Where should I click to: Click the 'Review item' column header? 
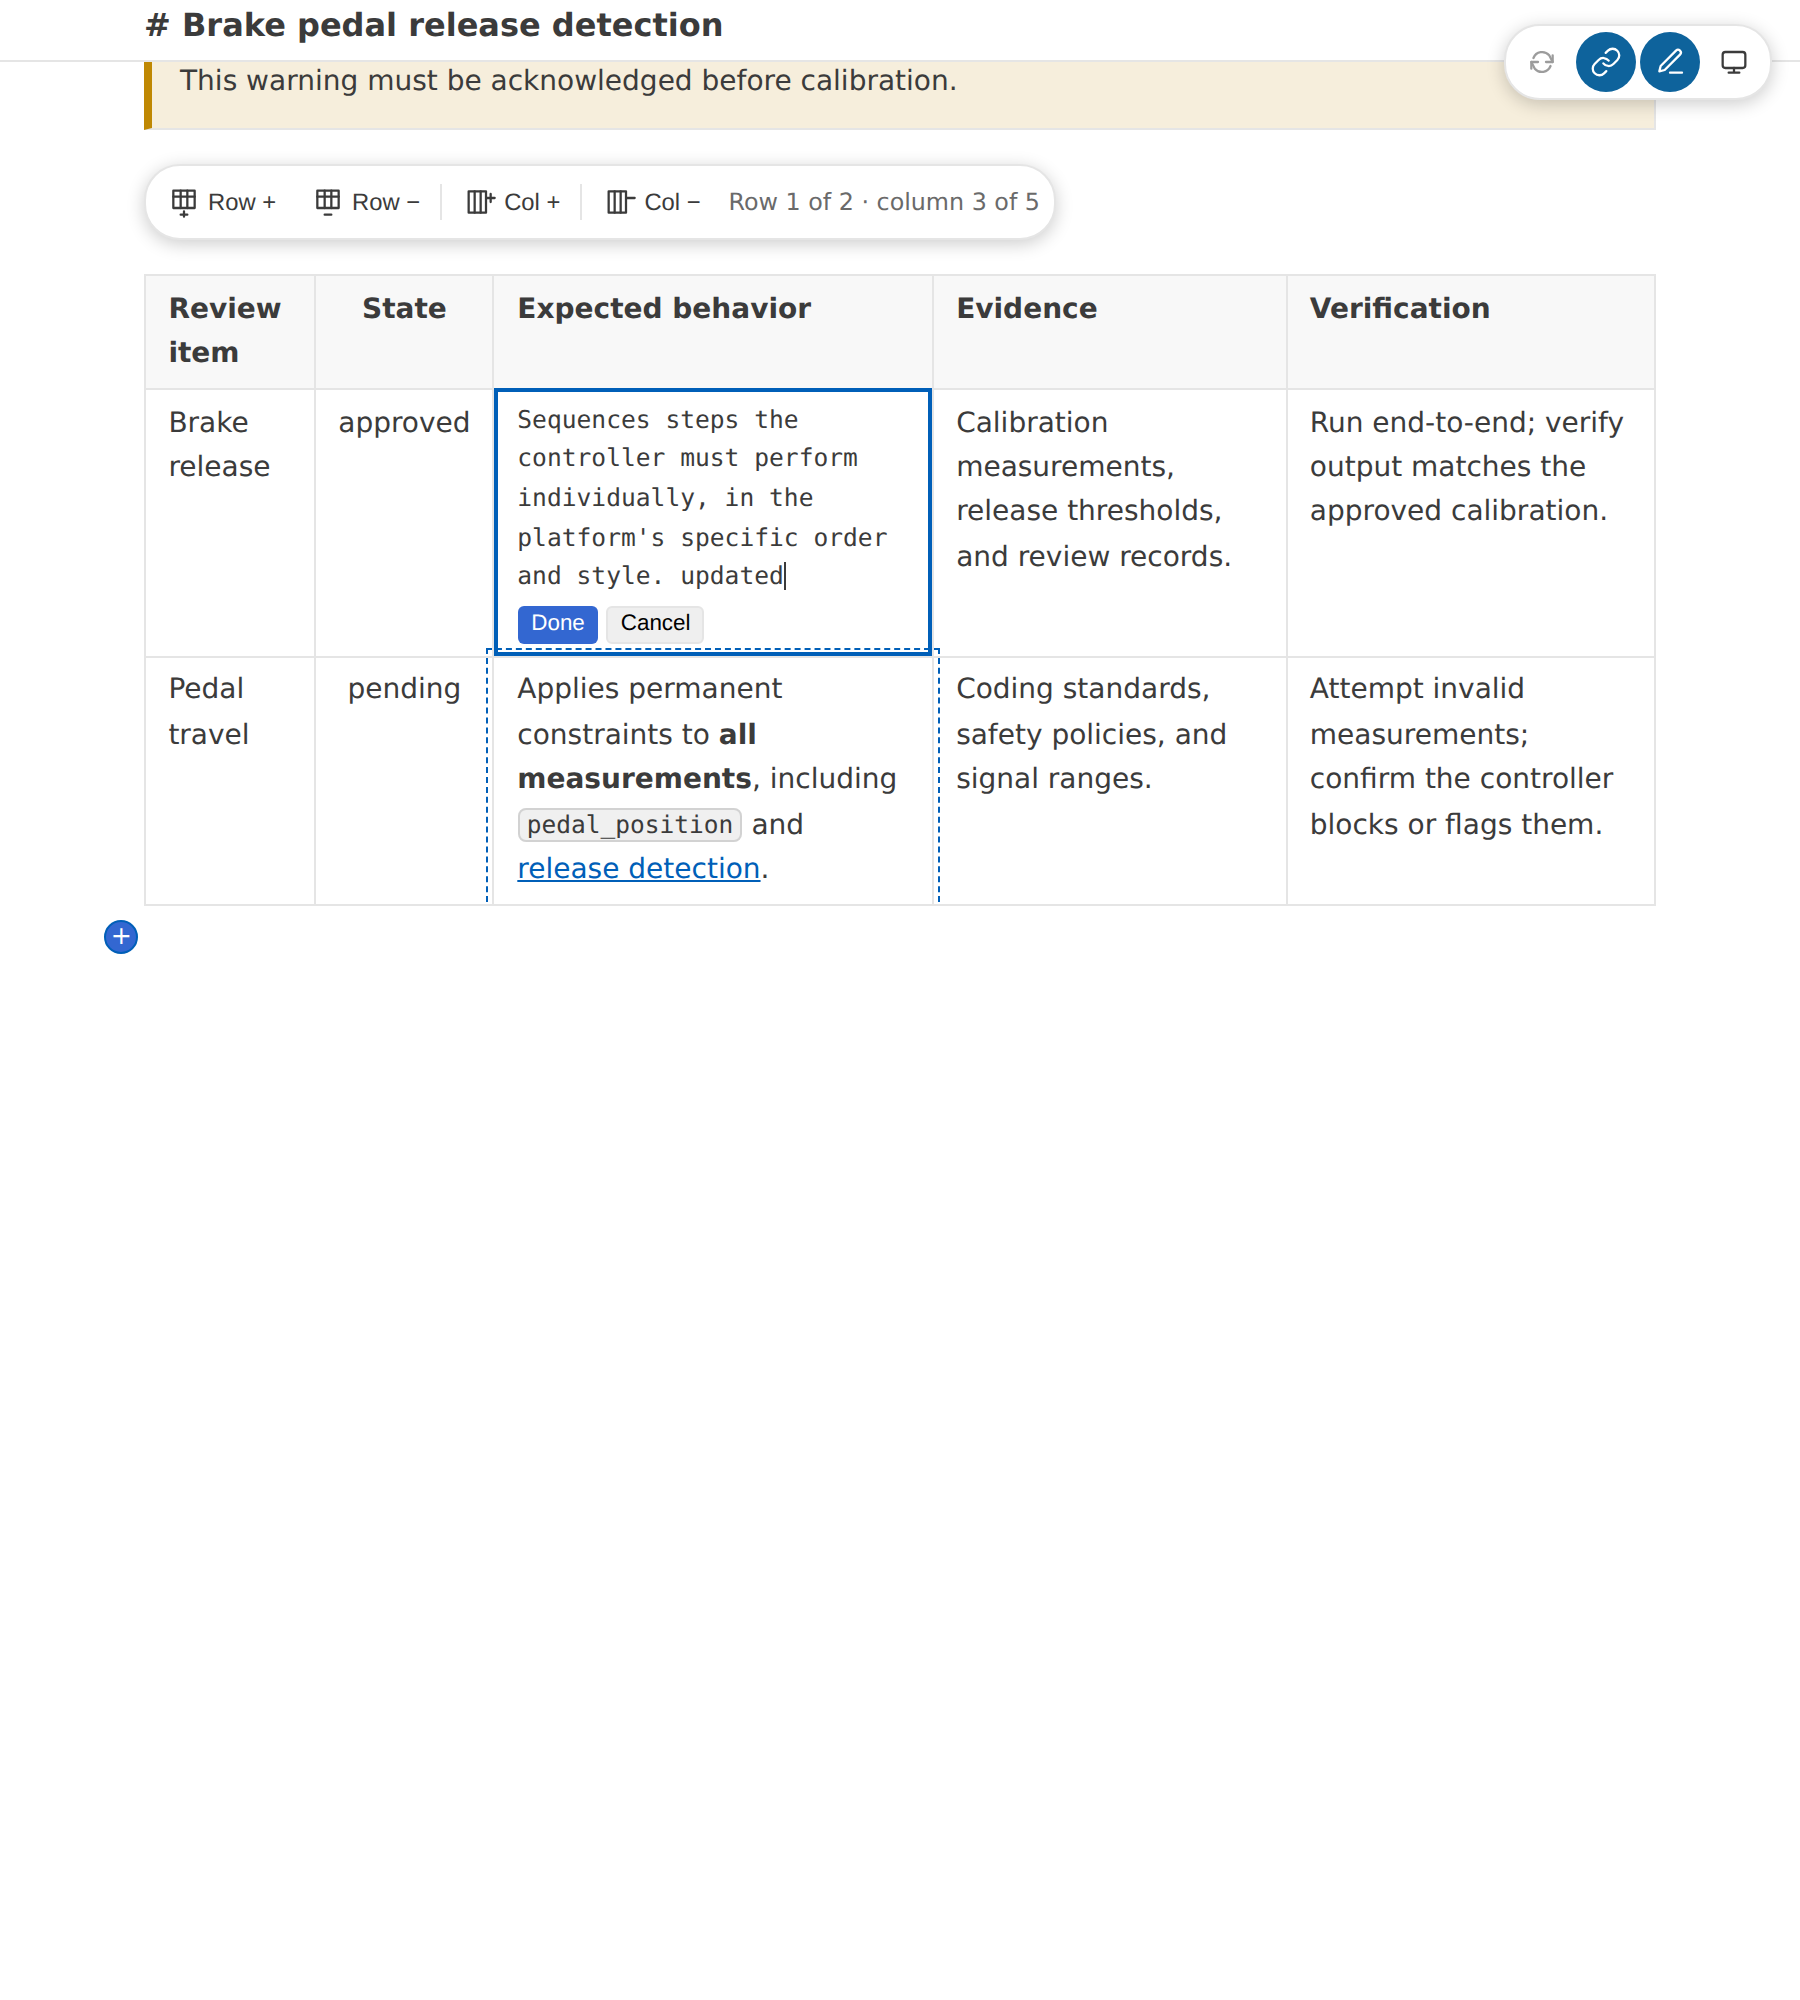(230, 332)
